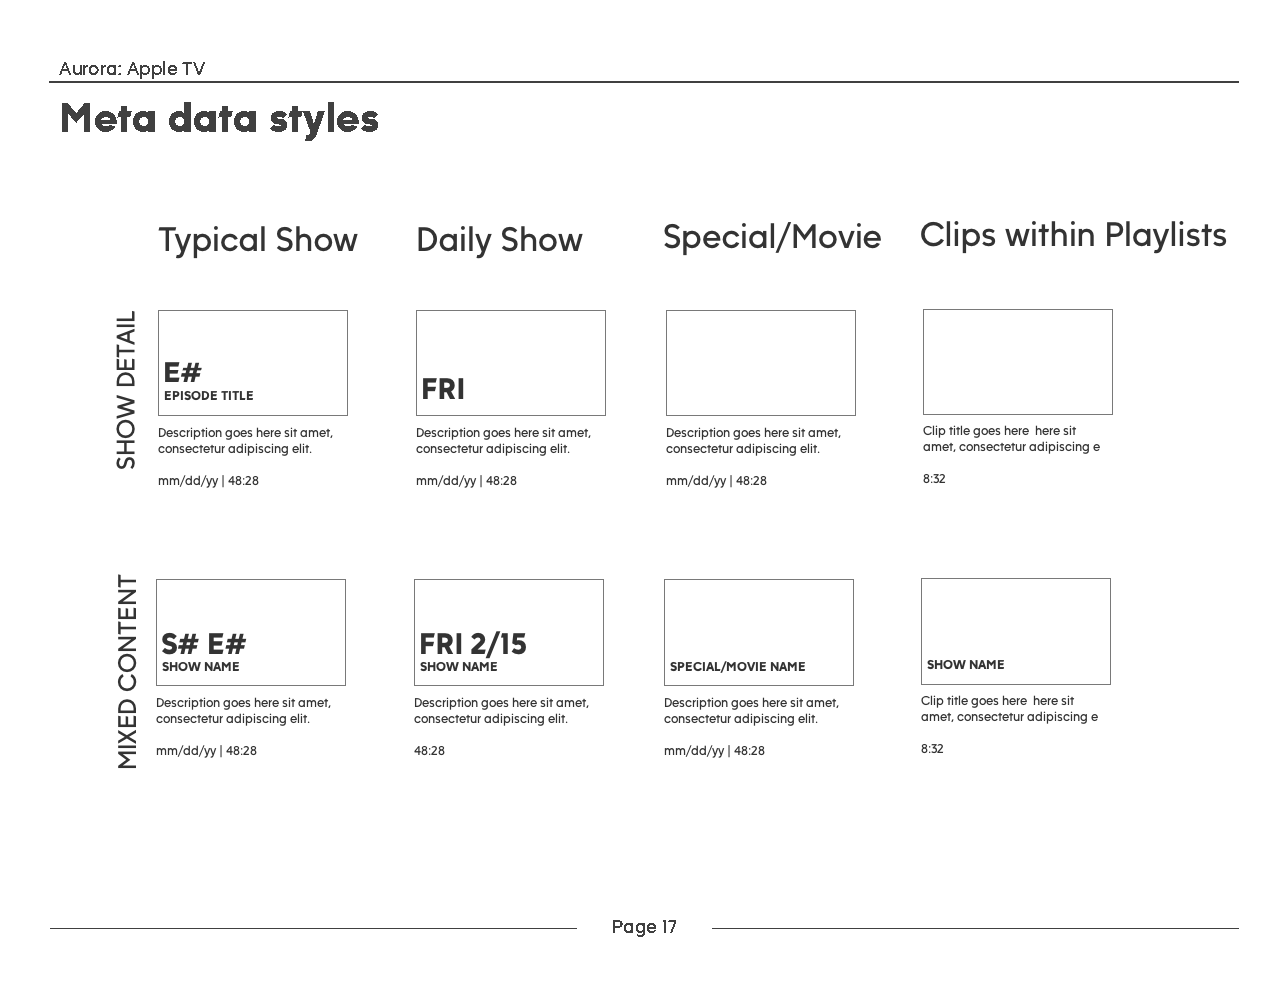Select the empty Special/Movie show detail thumbnail
Screen dimensions: 1287x995
(x=761, y=363)
